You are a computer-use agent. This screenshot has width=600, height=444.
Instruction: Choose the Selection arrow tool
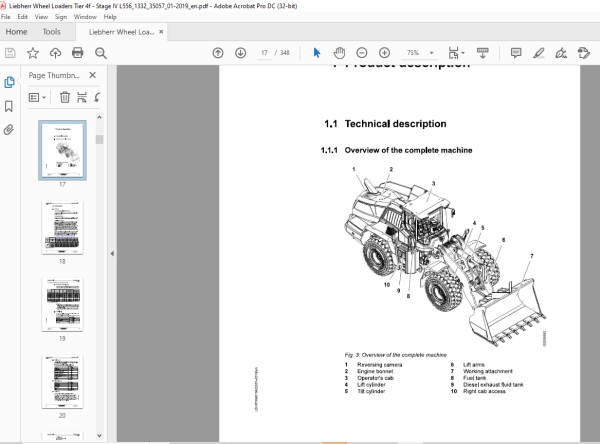pyautogui.click(x=317, y=53)
